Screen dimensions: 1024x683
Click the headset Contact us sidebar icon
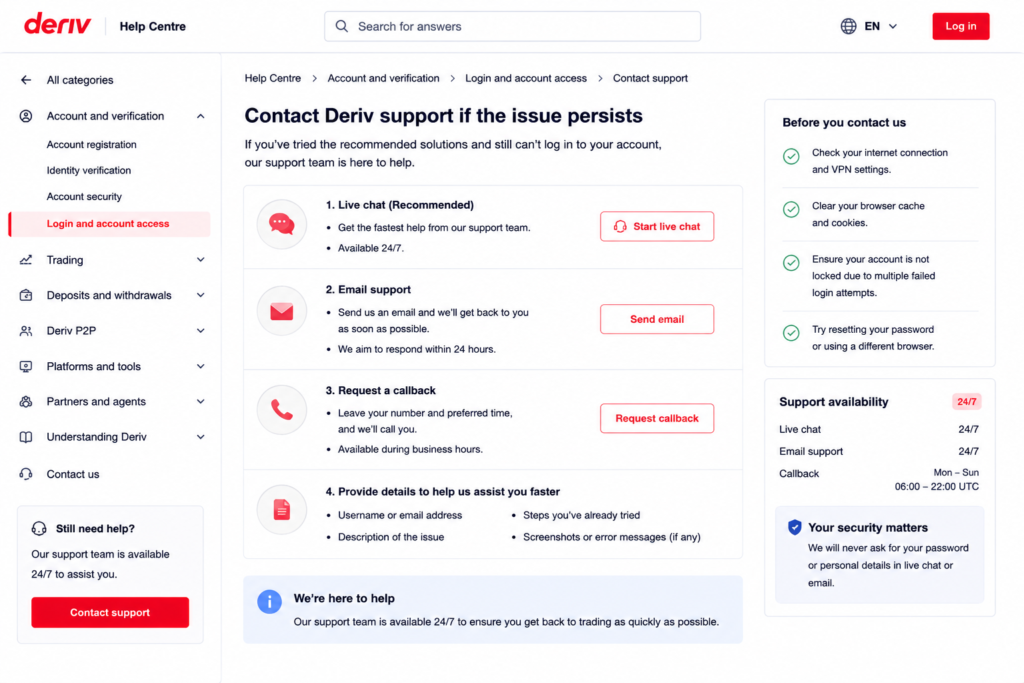coord(26,474)
